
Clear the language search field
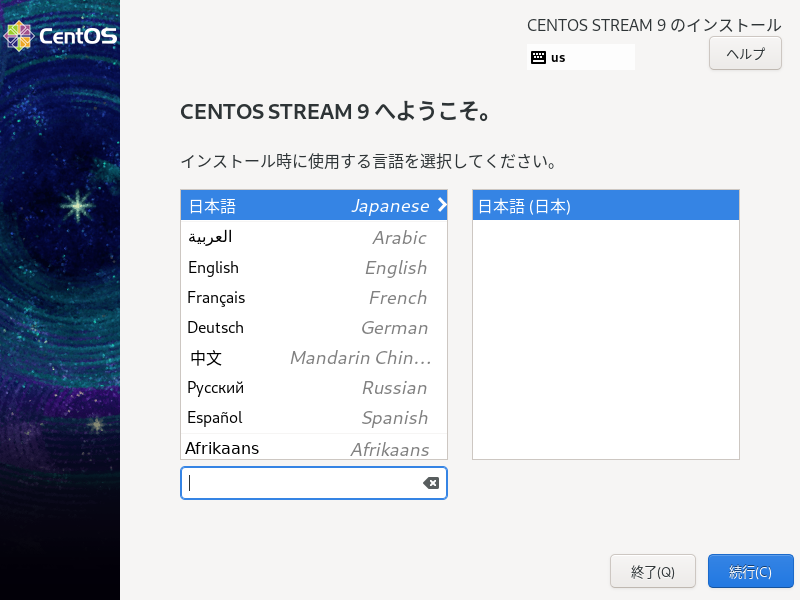click(431, 483)
